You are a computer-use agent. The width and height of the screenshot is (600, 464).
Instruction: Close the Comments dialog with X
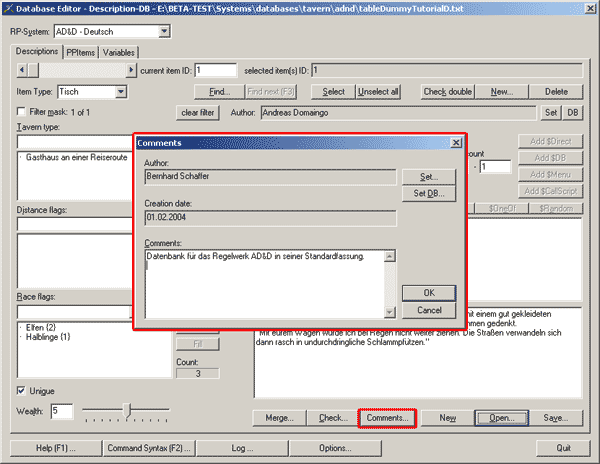coord(456,143)
